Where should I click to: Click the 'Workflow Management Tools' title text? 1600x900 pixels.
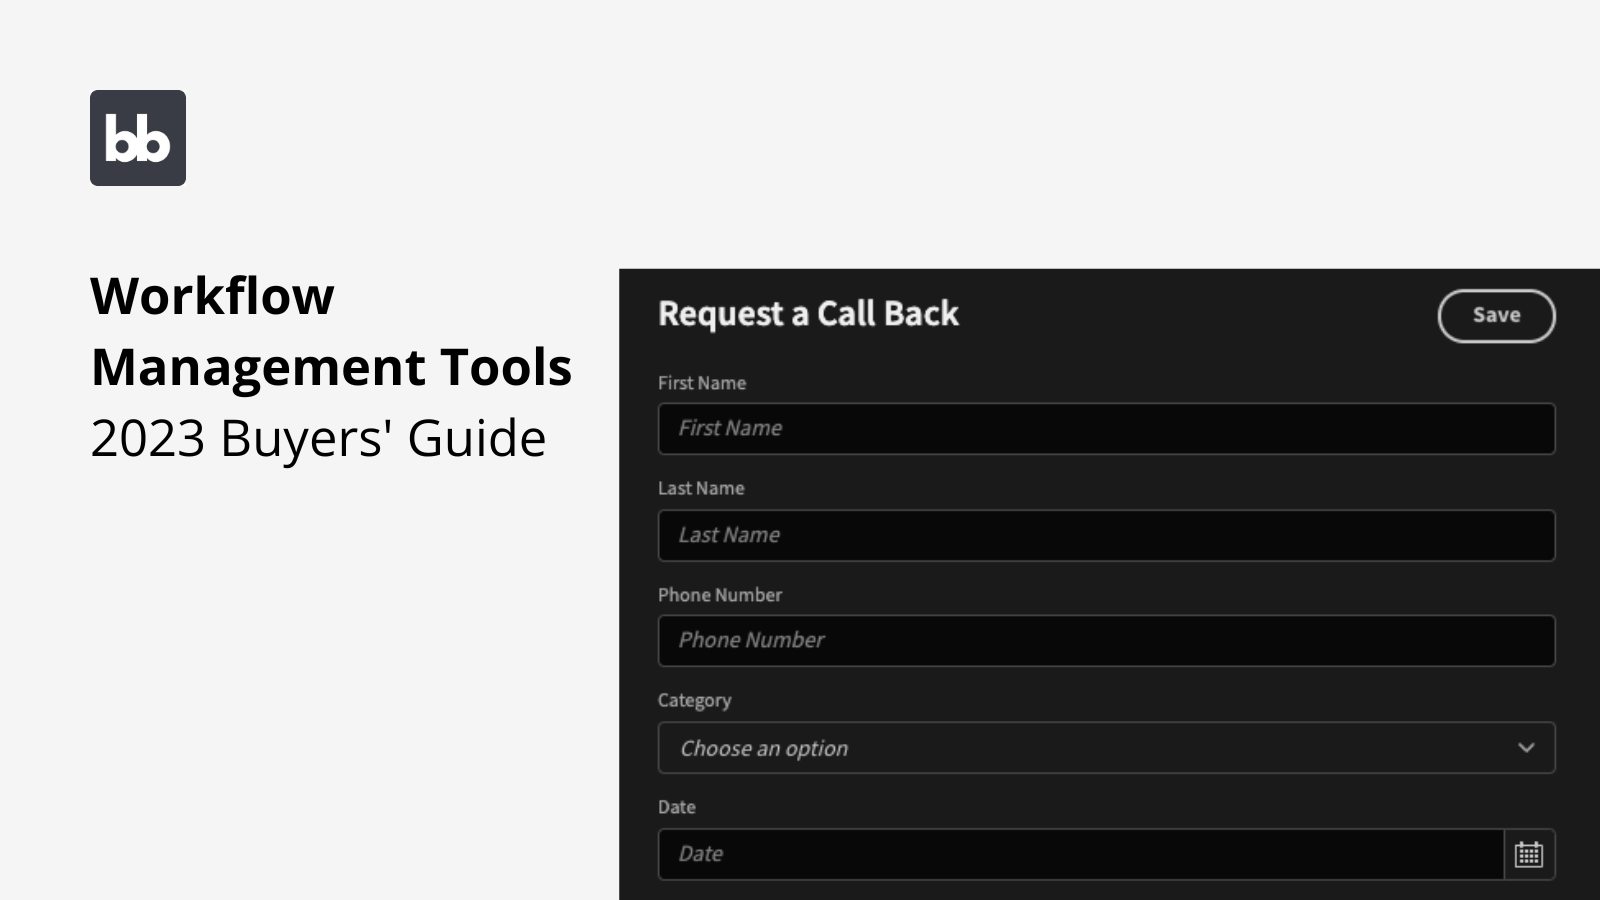coord(332,330)
